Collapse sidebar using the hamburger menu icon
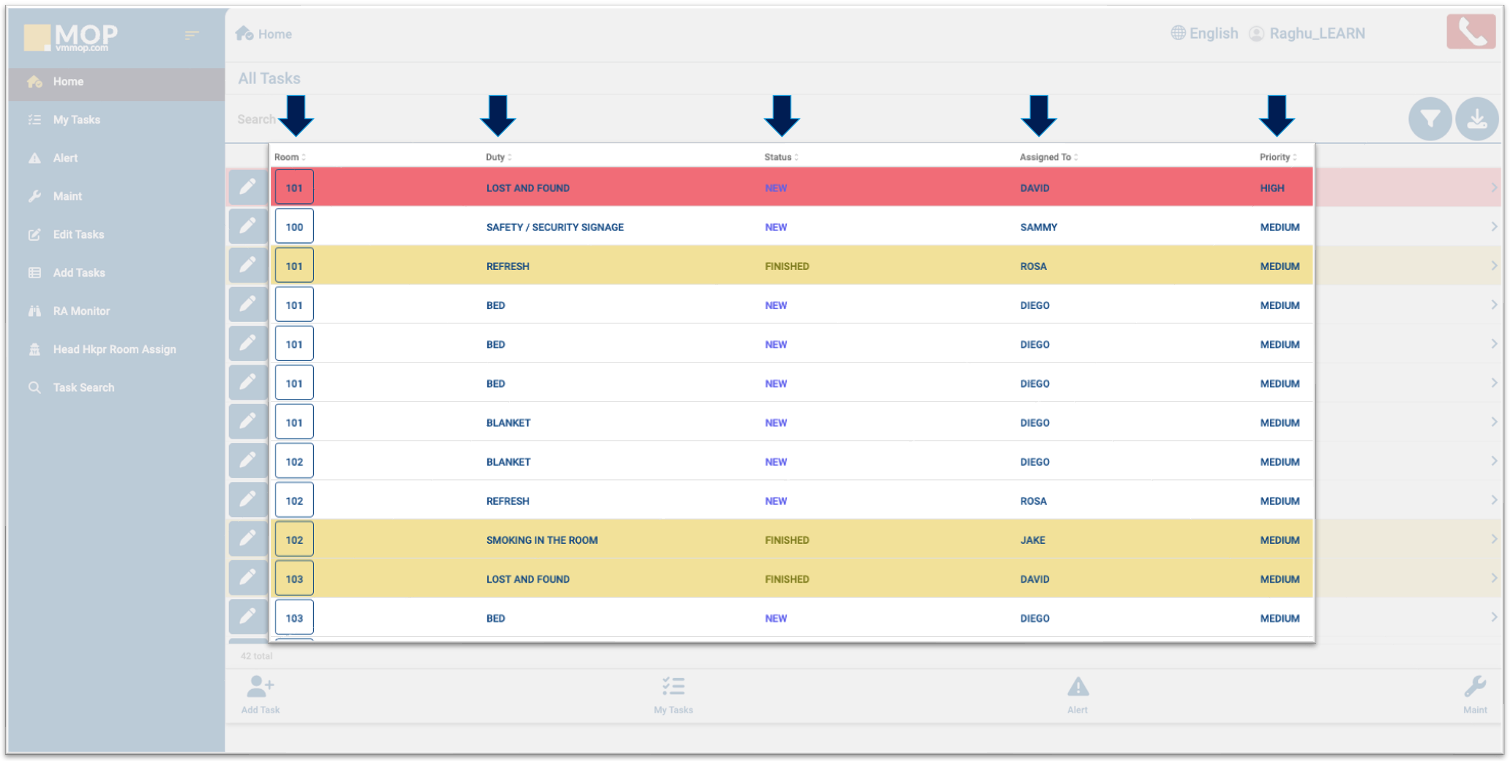Image resolution: width=1510 pixels, height=761 pixels. 192,36
